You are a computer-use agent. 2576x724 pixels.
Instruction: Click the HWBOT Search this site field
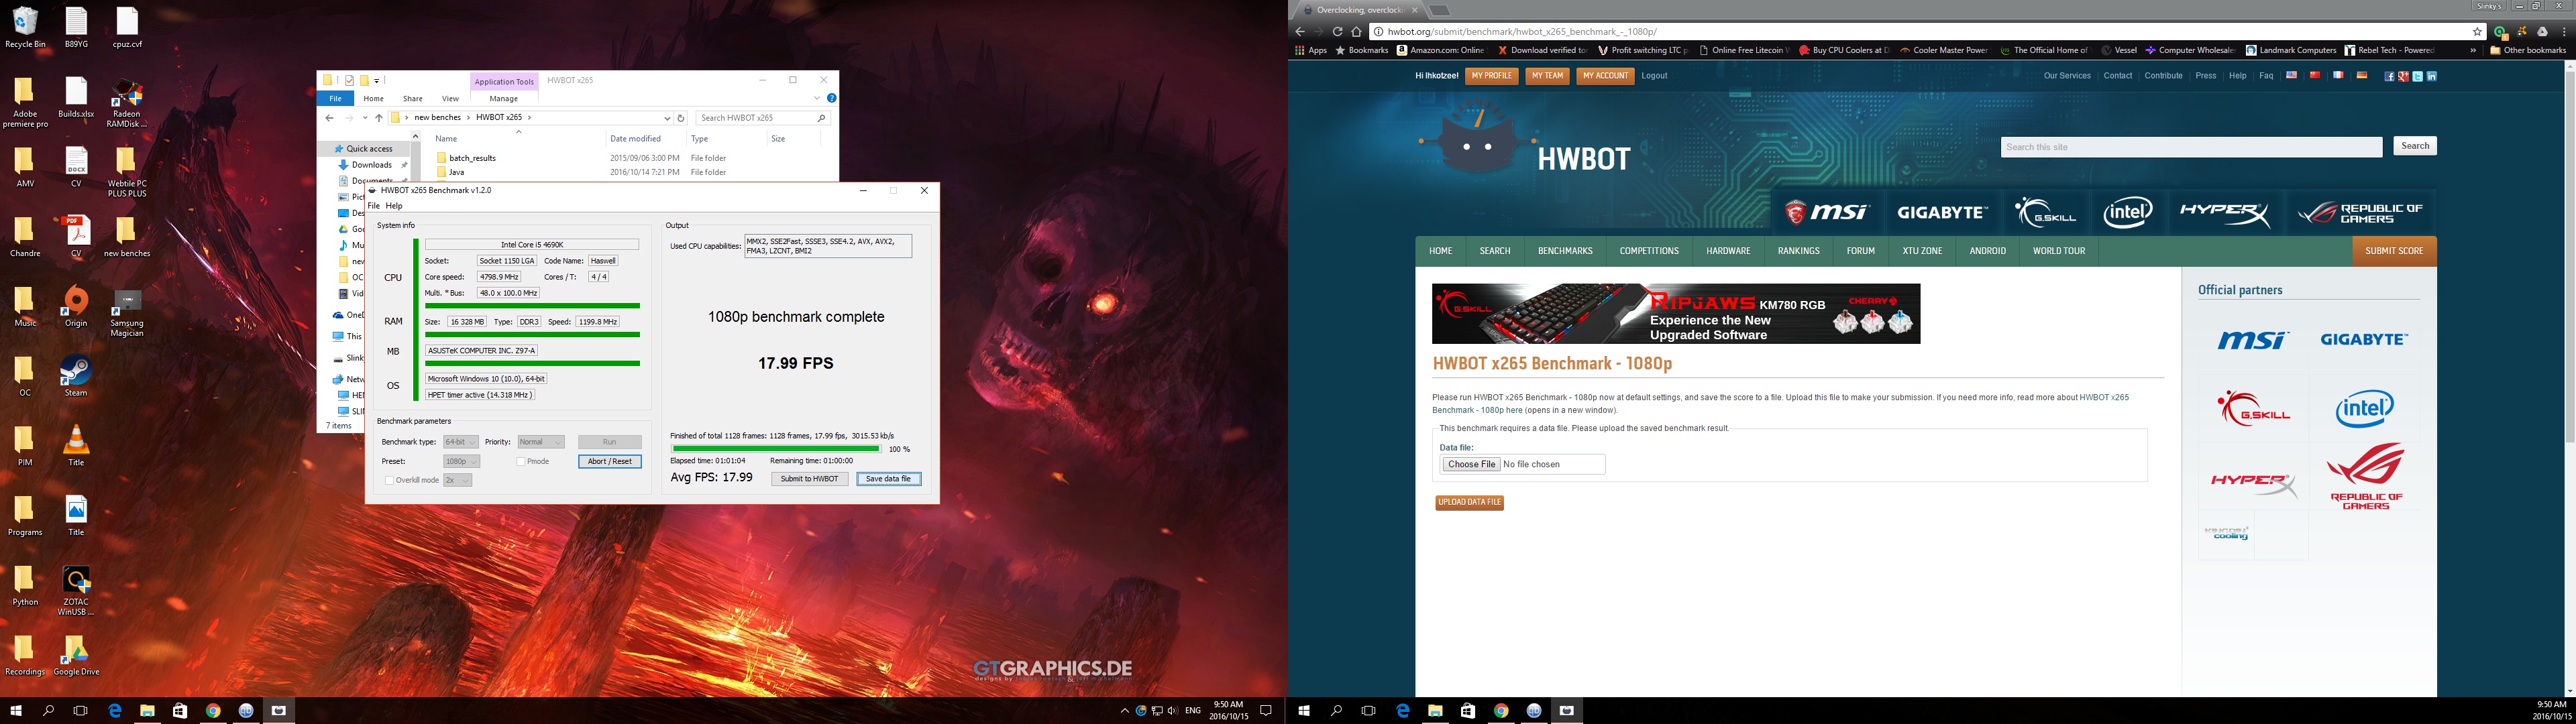(x=2191, y=147)
